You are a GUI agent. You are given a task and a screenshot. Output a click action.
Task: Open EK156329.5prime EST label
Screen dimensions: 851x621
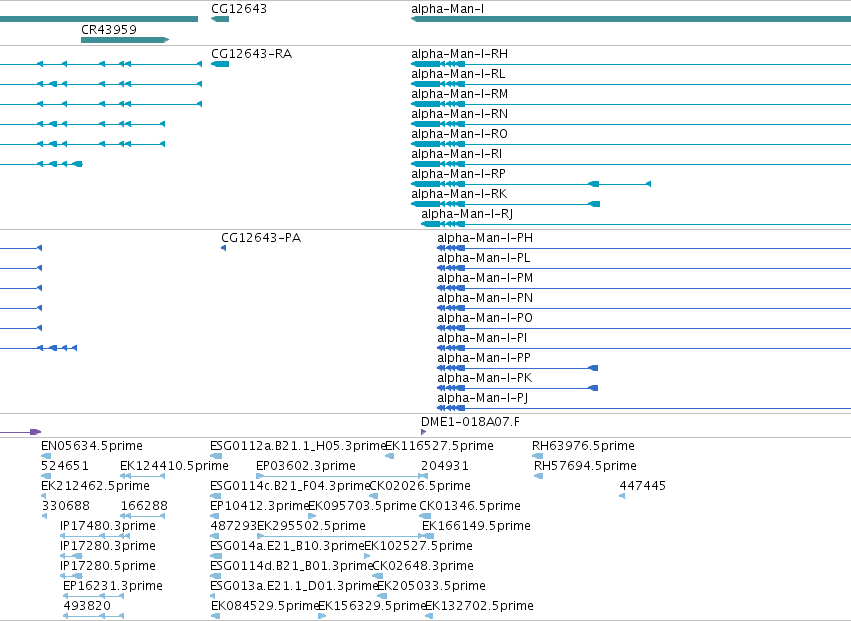point(372,606)
